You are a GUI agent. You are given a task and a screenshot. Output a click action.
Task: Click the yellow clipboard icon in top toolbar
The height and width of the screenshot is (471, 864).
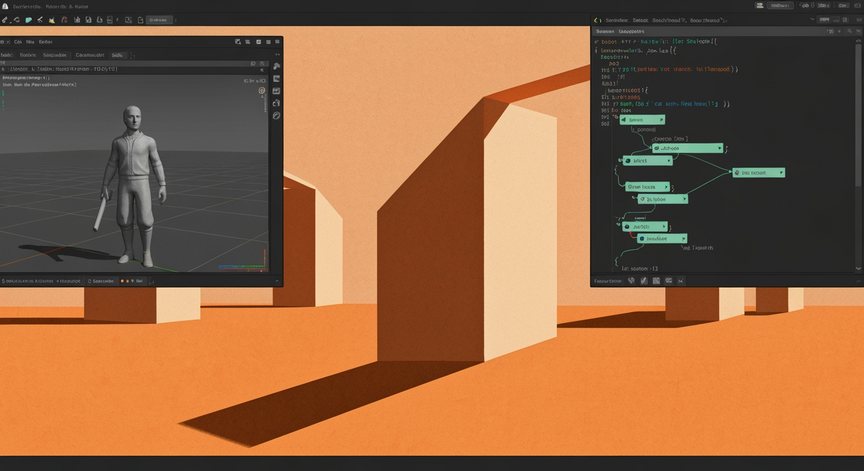141,20
